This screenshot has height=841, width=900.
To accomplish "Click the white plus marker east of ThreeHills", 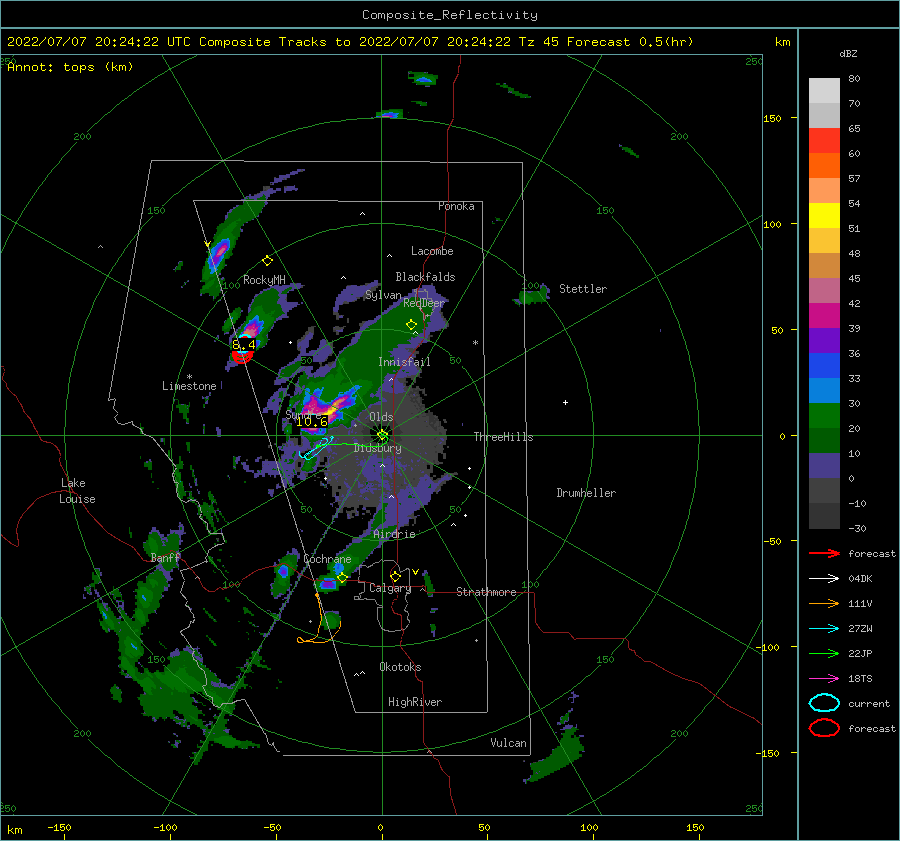I will tap(565, 402).
